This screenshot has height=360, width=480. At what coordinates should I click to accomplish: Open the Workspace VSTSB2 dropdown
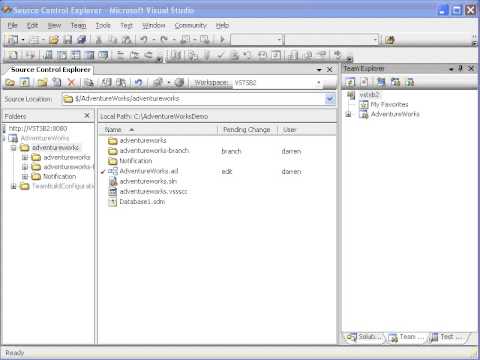[318, 82]
